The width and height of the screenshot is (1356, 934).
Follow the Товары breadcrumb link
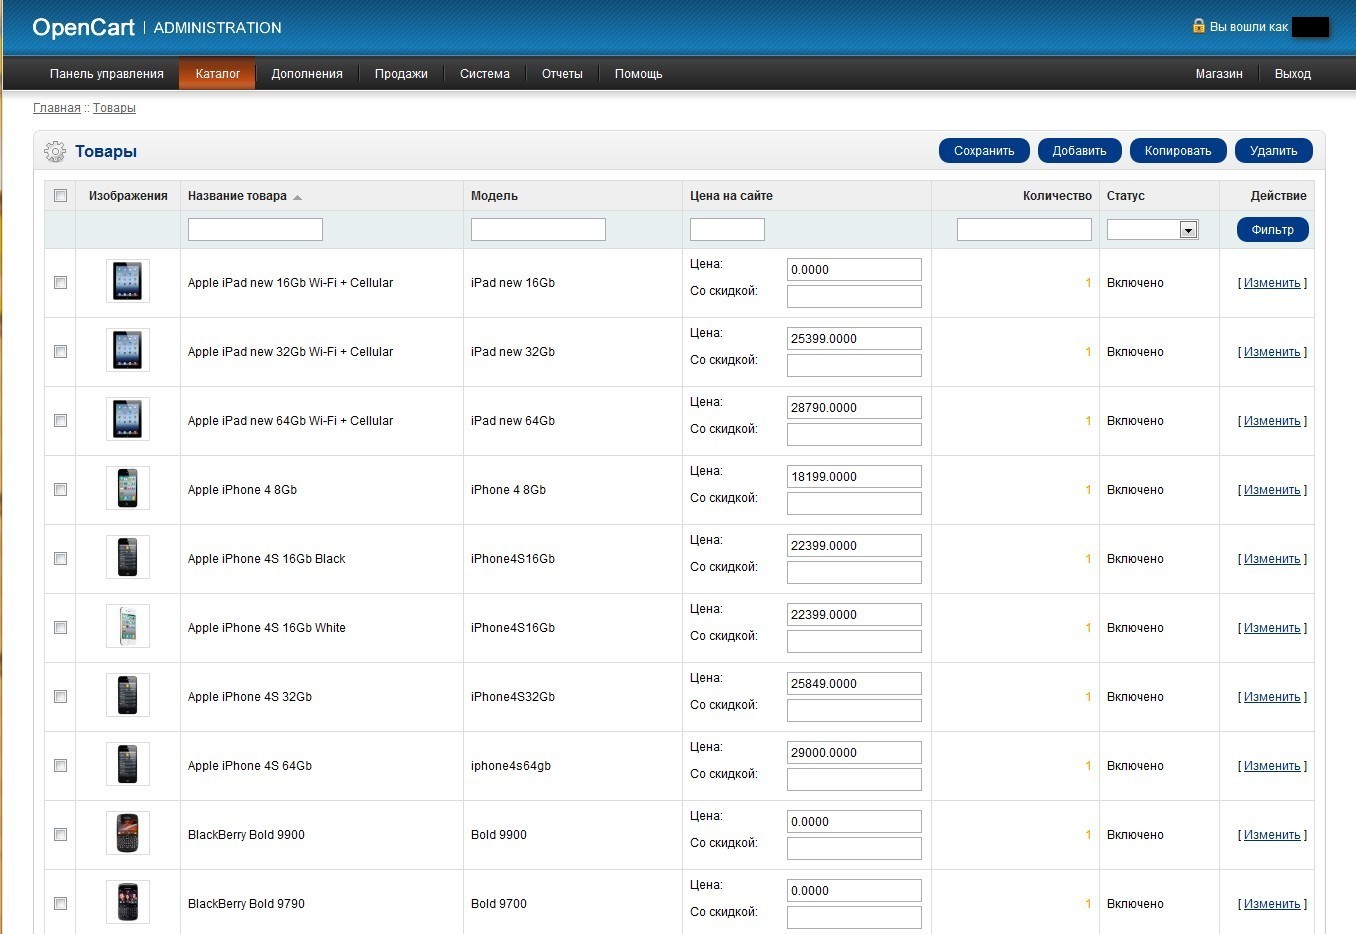(x=114, y=108)
